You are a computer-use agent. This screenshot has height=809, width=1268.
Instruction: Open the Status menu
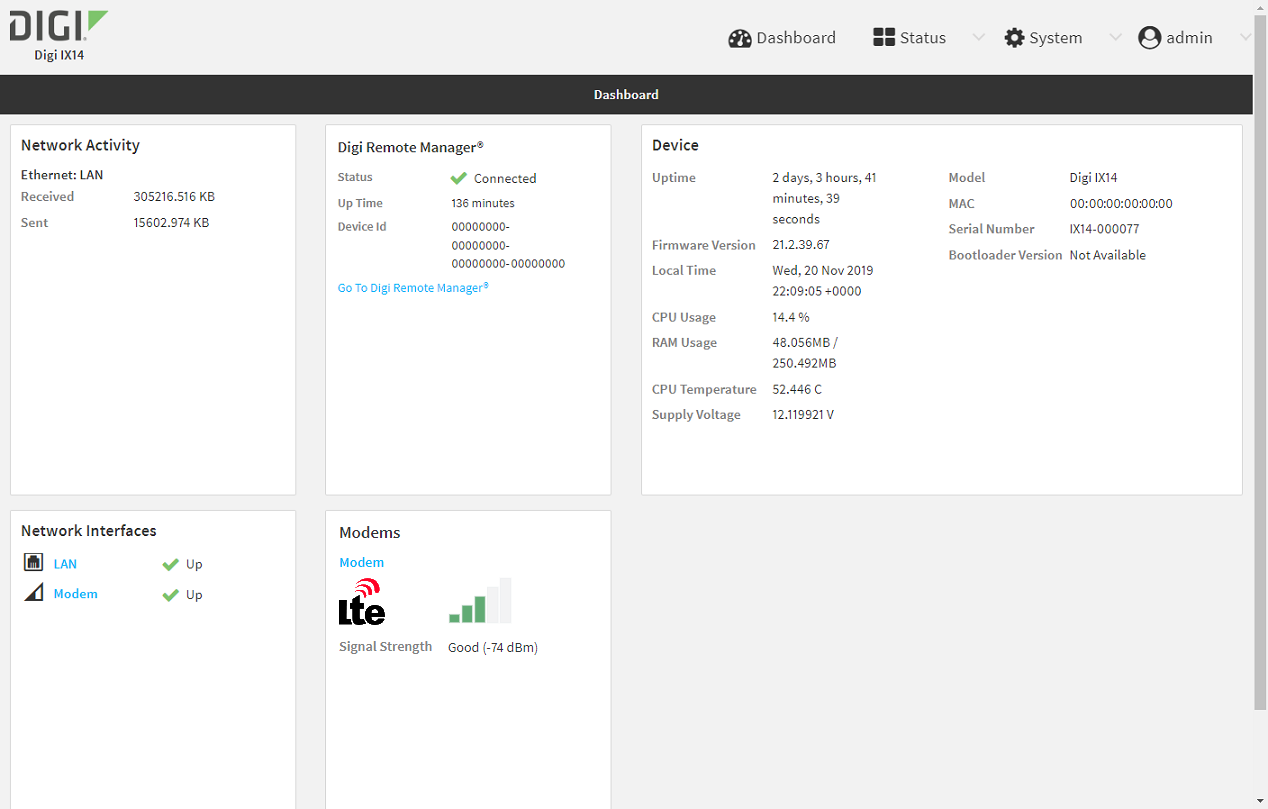click(922, 38)
